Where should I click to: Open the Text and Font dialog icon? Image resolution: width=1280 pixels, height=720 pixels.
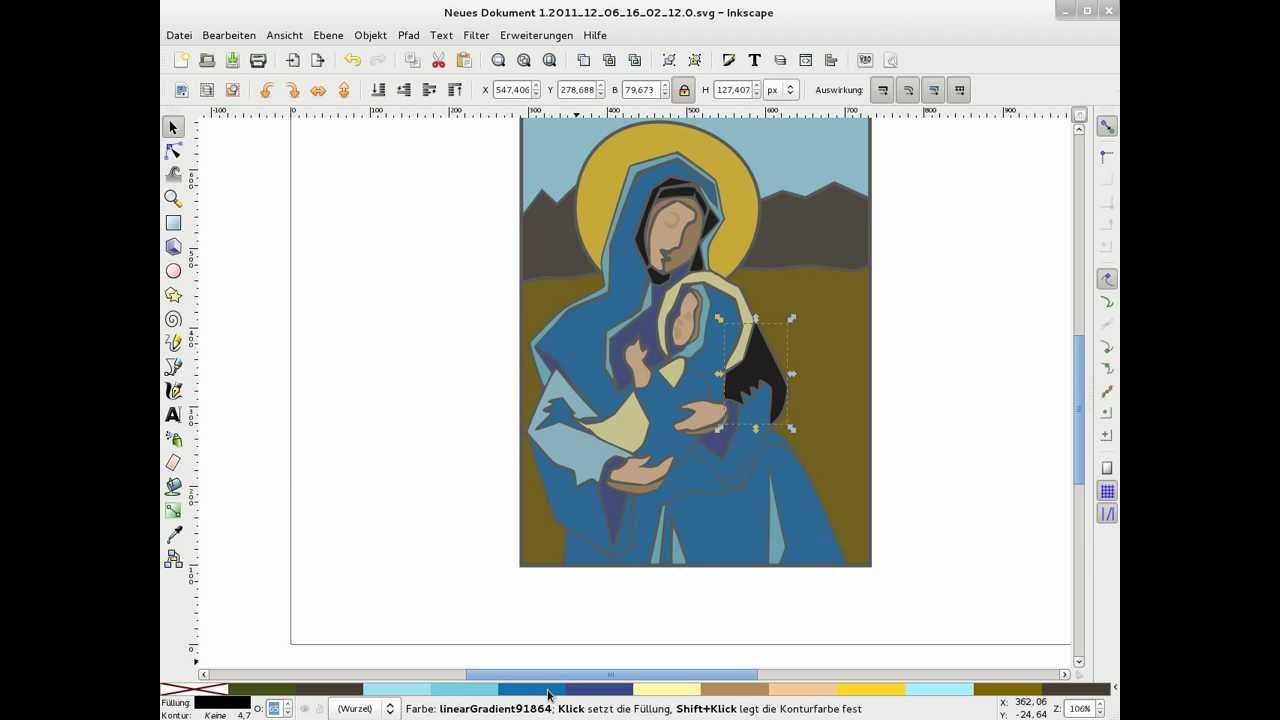[x=754, y=60]
